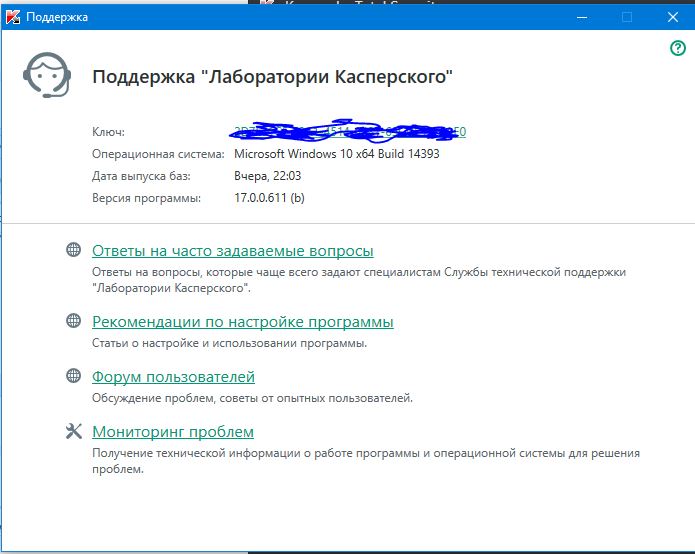Open the Мониторинг проблем link
Viewport: 695px width, 554px height.
tap(173, 432)
